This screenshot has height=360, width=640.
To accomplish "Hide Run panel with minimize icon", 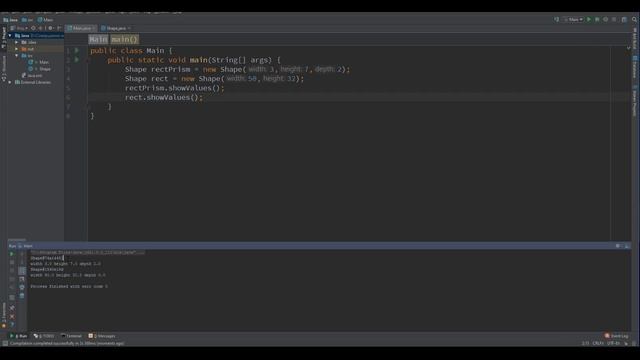I will click(627, 246).
